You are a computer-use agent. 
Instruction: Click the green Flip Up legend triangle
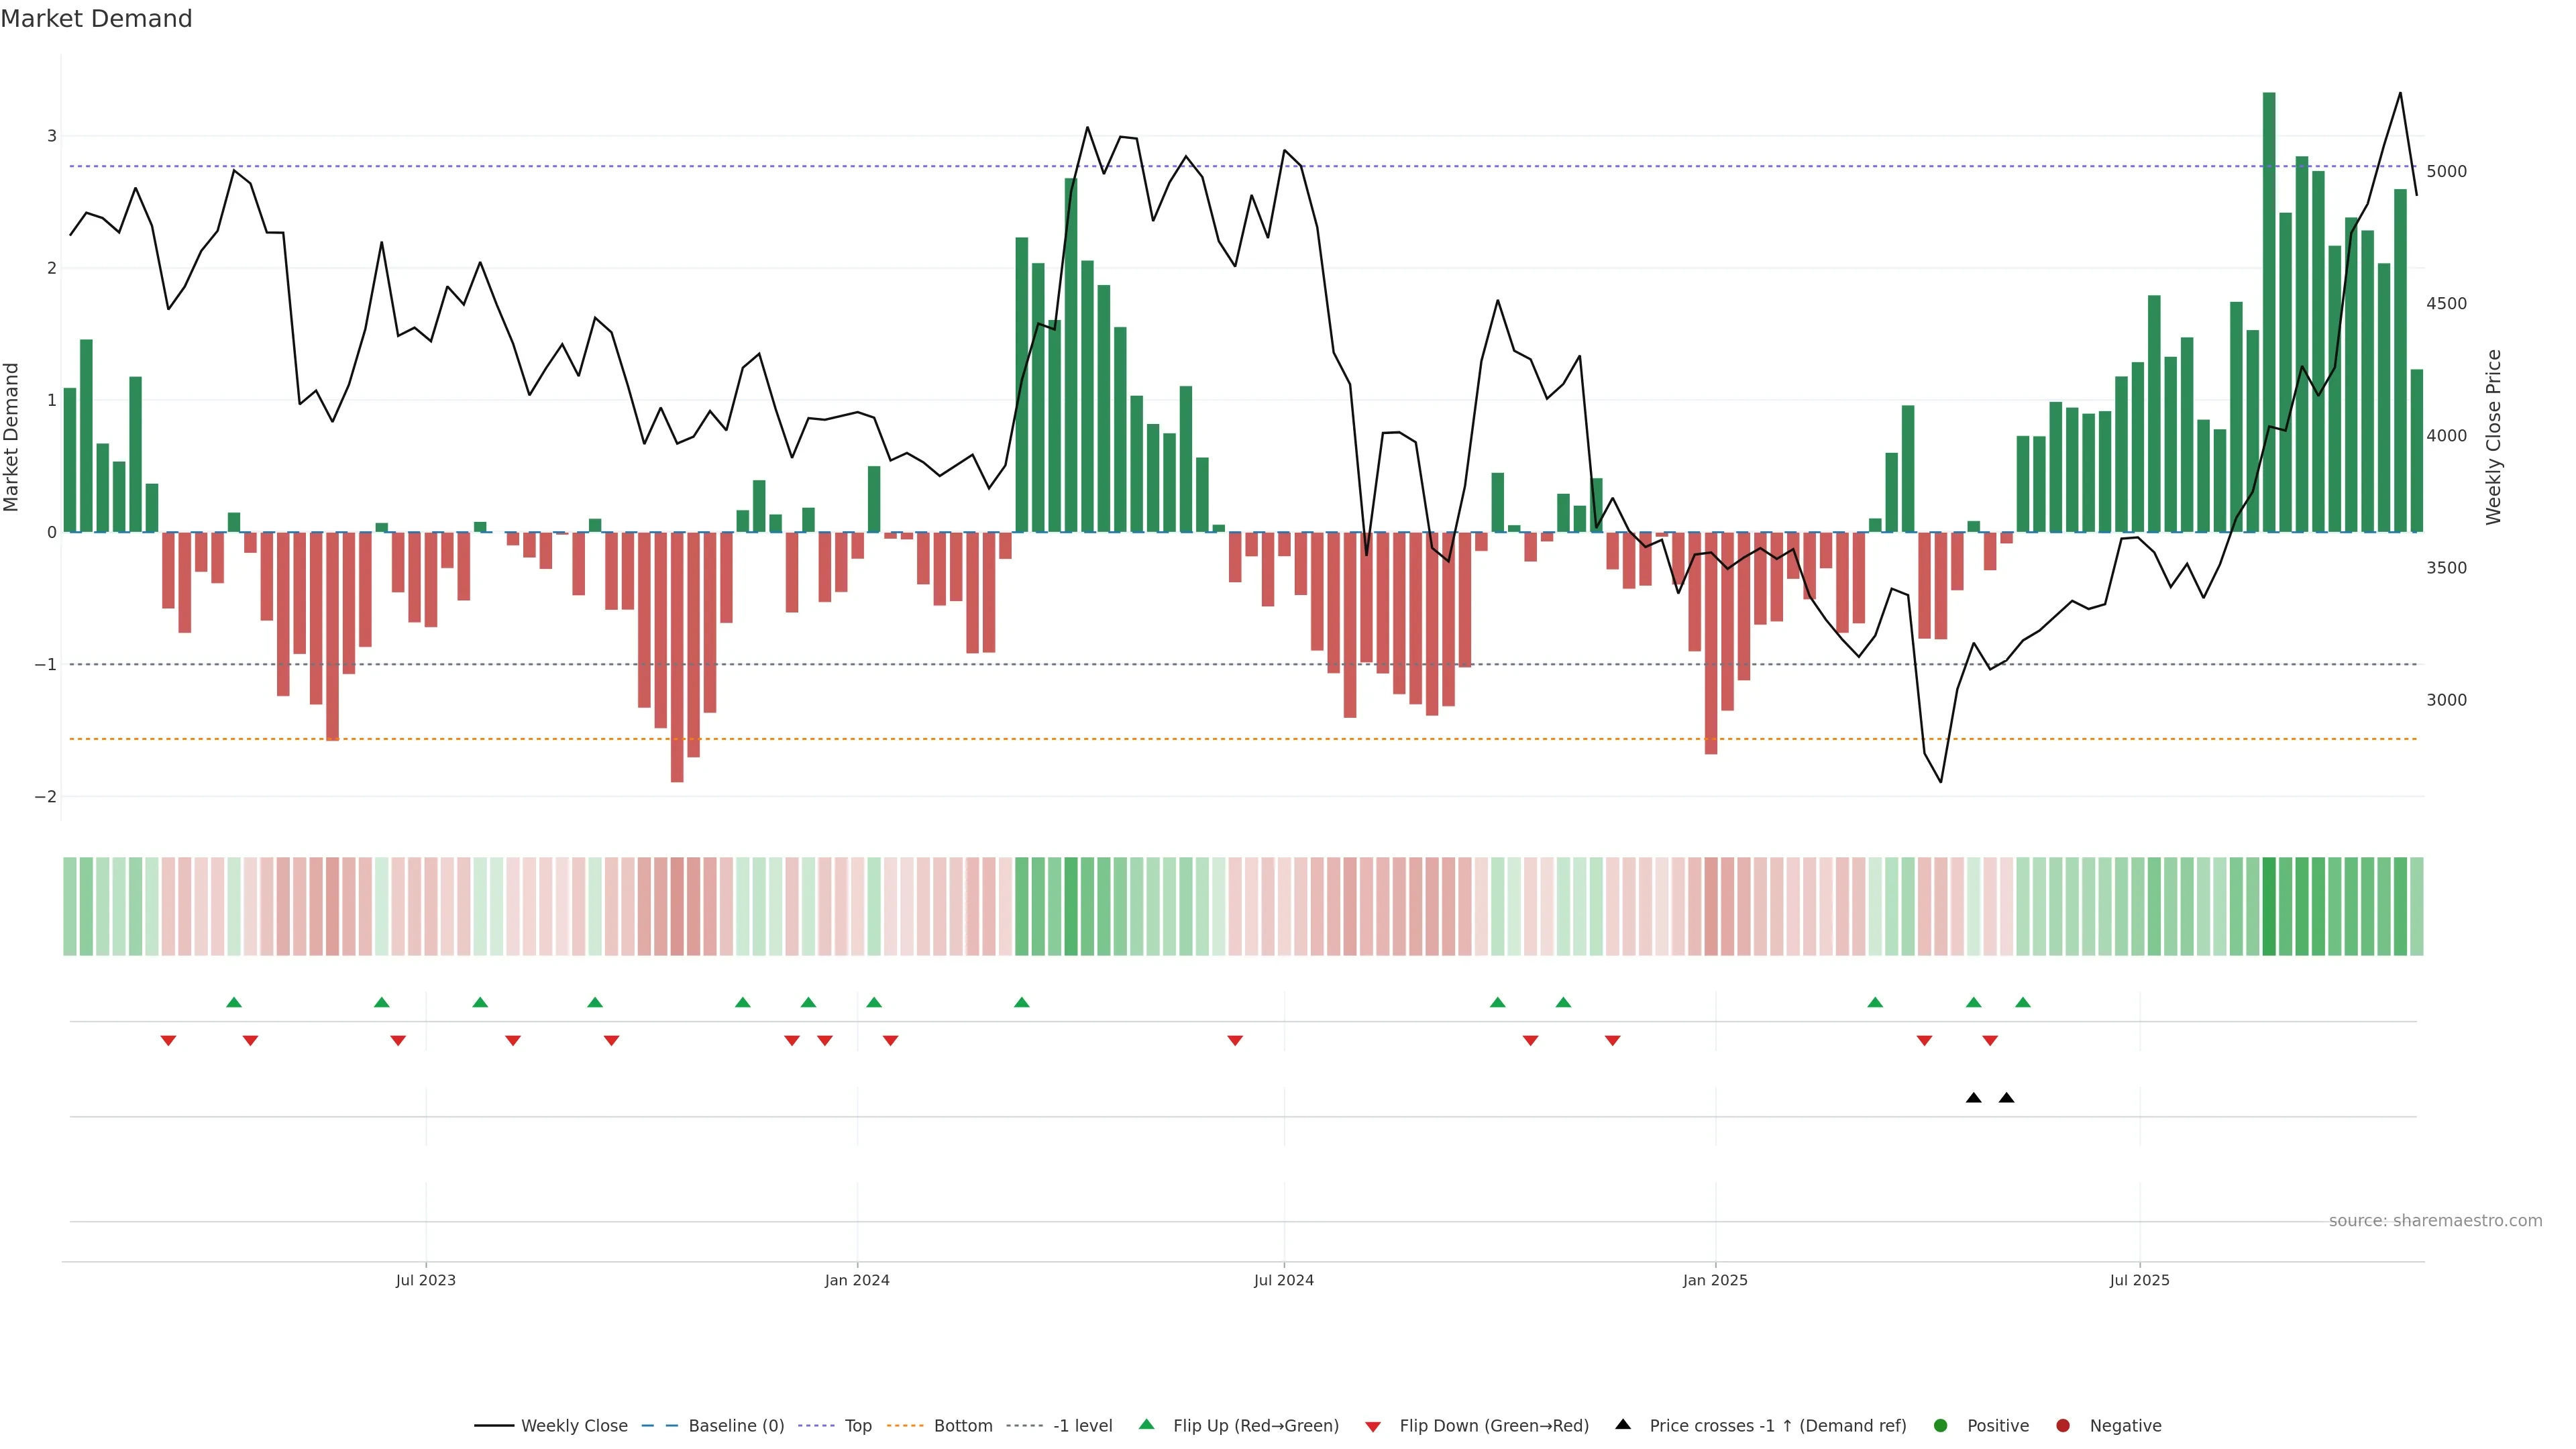click(x=1146, y=1424)
